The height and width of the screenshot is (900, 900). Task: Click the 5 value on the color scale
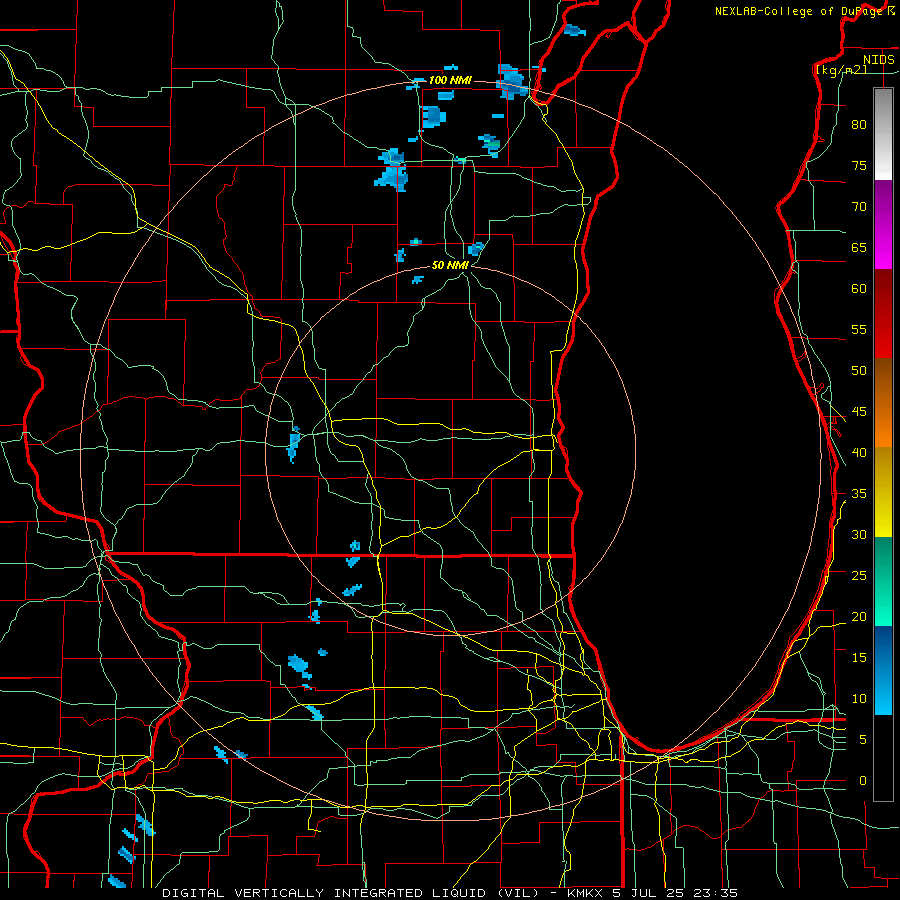[x=863, y=740]
